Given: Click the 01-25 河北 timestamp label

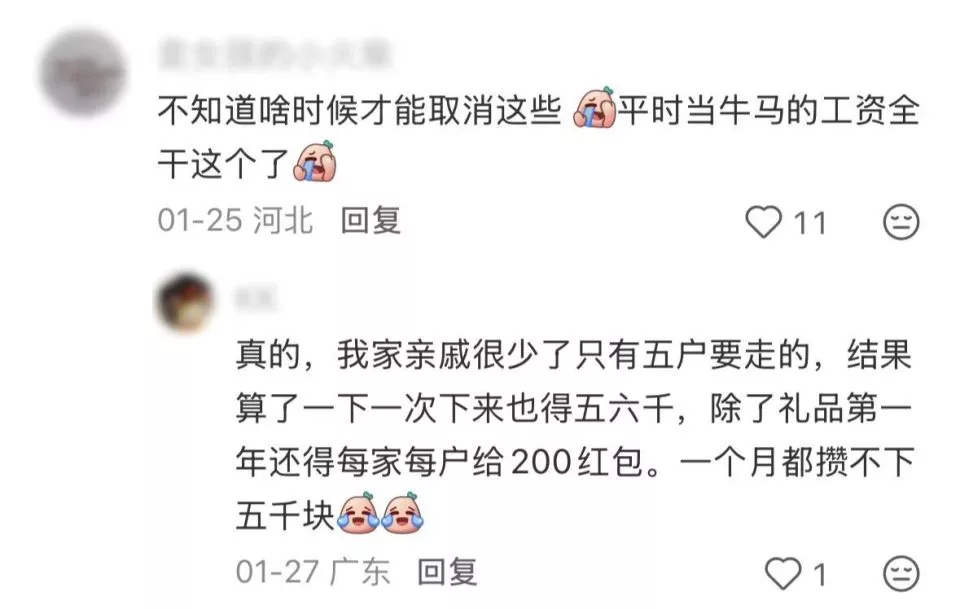Looking at the screenshot, I should click(x=236, y=220).
